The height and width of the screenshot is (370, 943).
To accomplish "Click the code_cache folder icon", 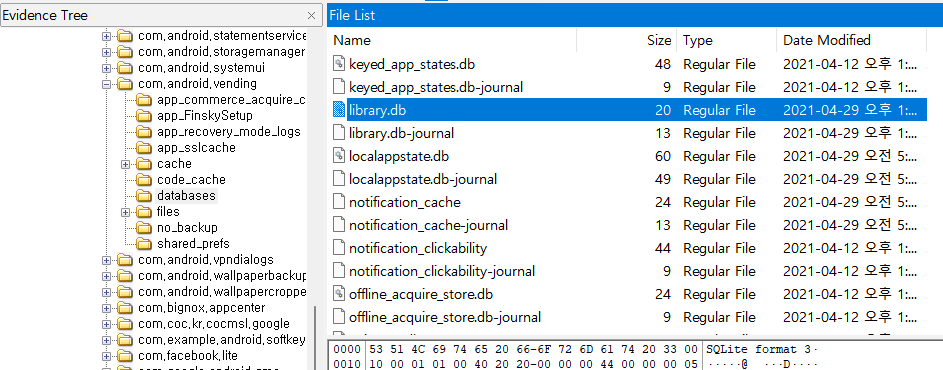I will click(144, 179).
